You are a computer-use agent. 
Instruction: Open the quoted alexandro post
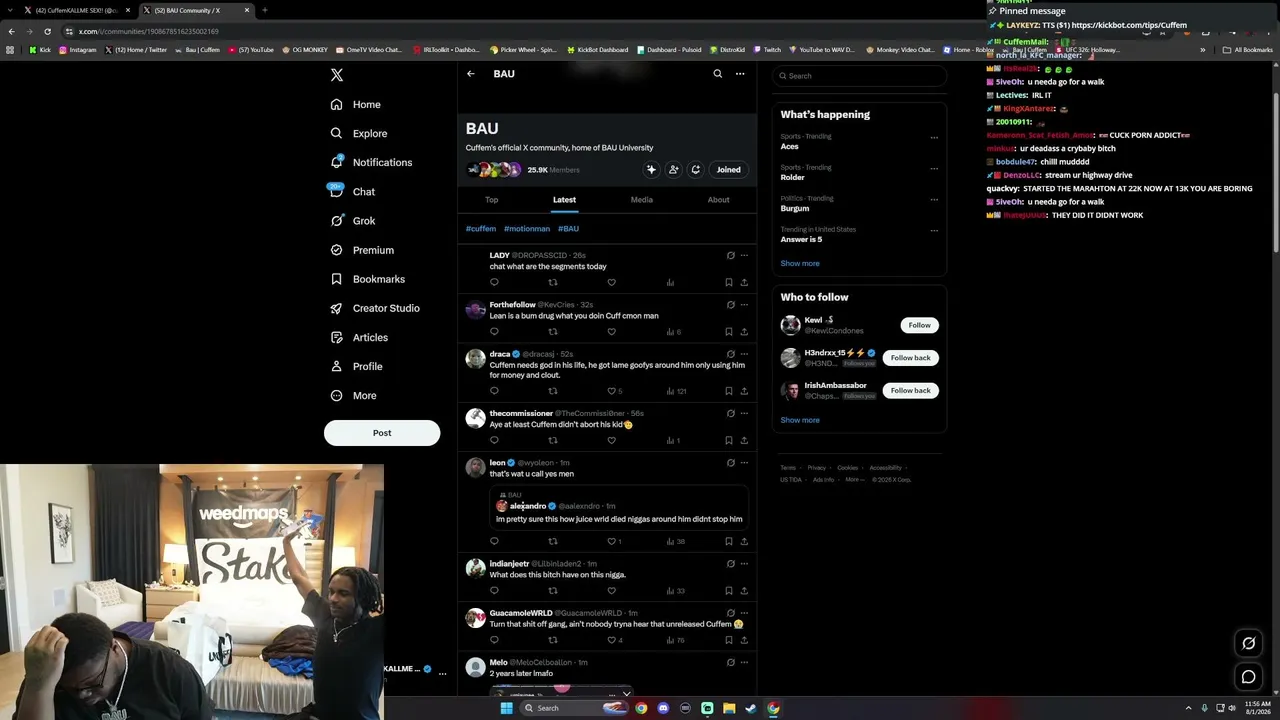tap(619, 507)
